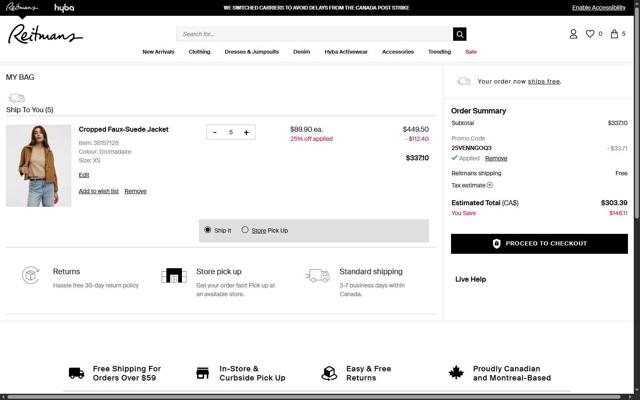Click the search magnifier button
640x400 pixels.
coord(460,34)
